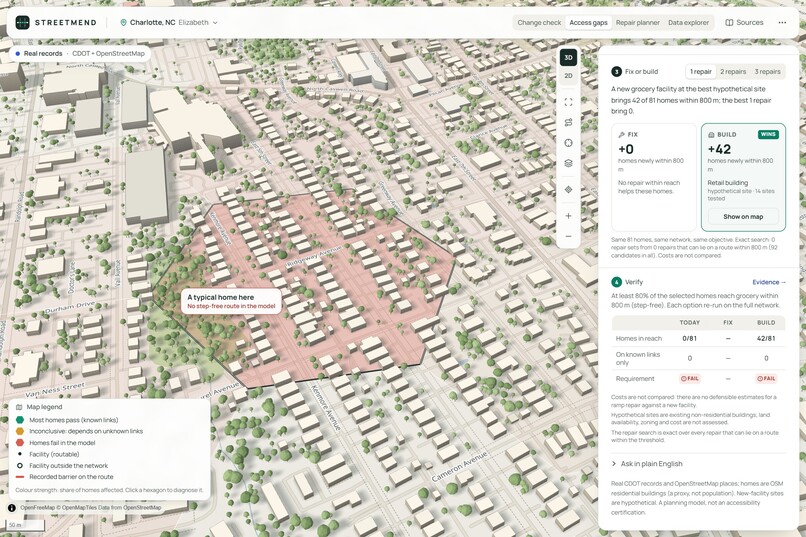The width and height of the screenshot is (806, 537).
Task: Expand the Ask in plain English section
Action: (x=647, y=464)
